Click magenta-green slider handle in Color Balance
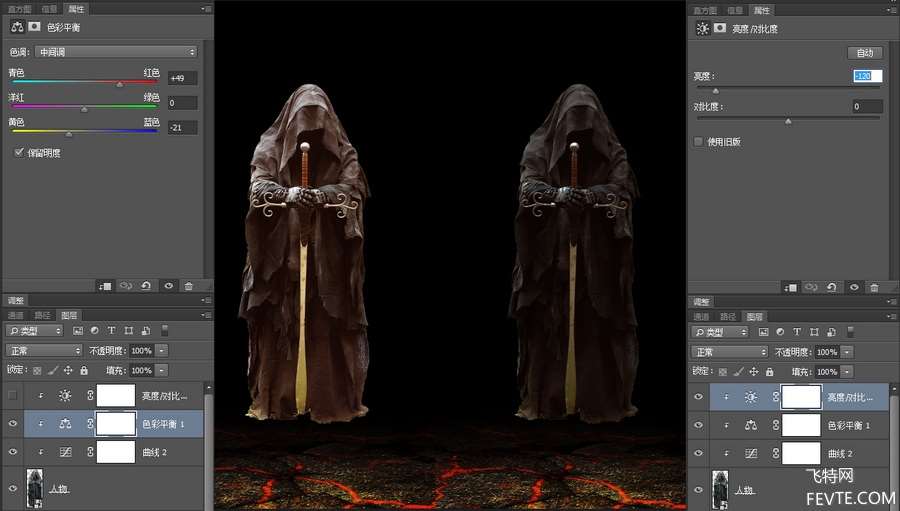The image size is (900, 511). 84,109
